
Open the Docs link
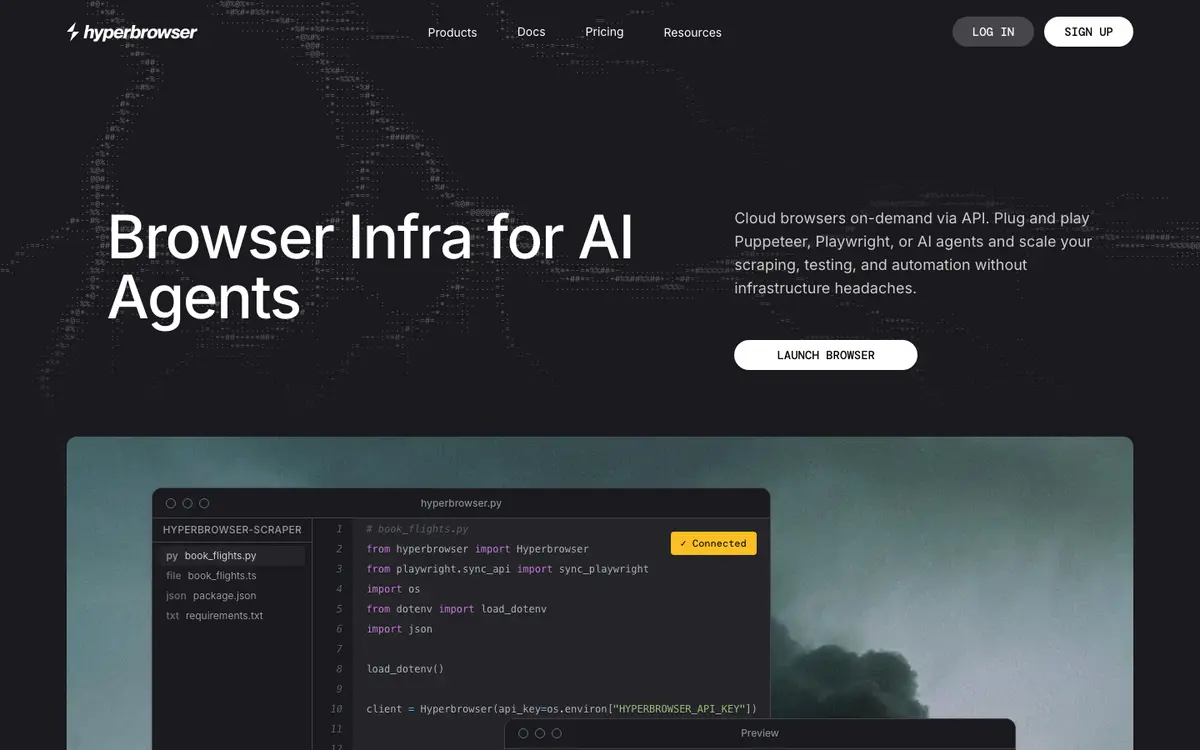click(x=531, y=32)
